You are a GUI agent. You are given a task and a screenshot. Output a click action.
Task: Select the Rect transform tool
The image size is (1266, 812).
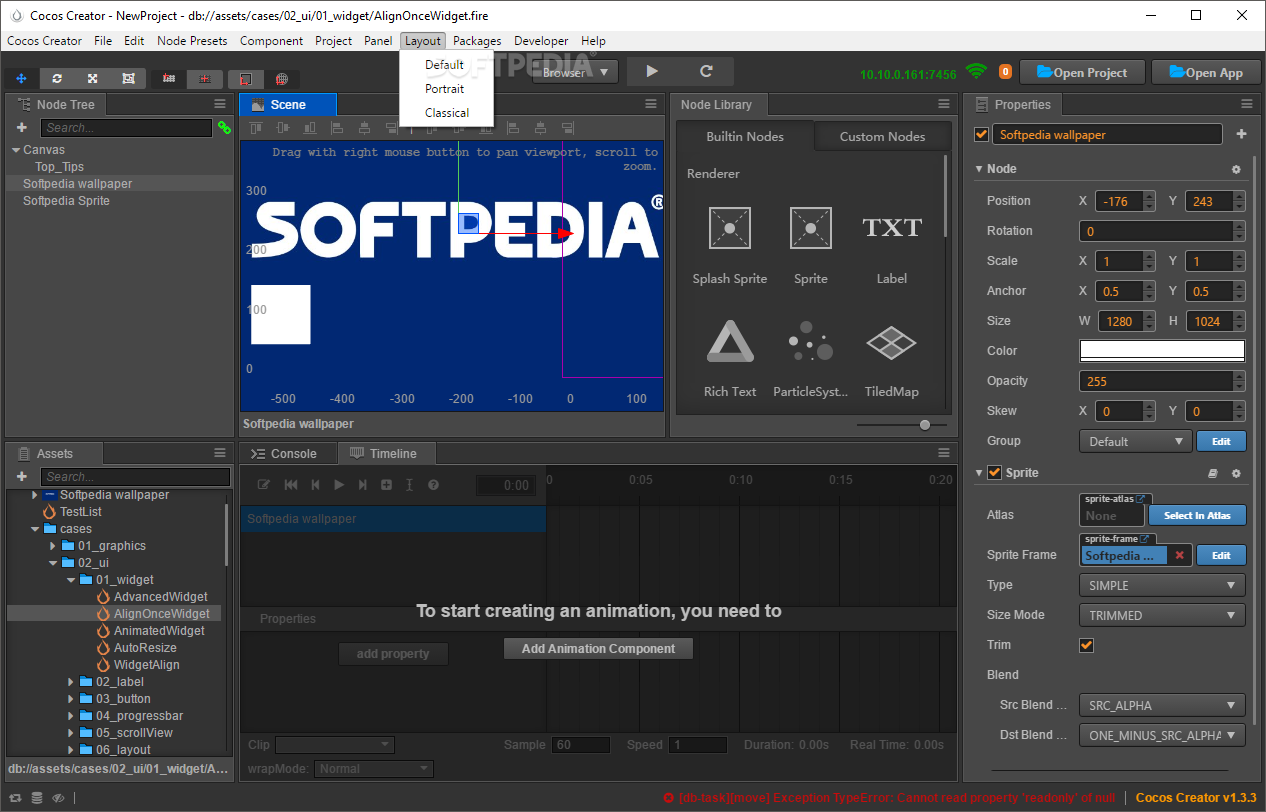pos(128,78)
